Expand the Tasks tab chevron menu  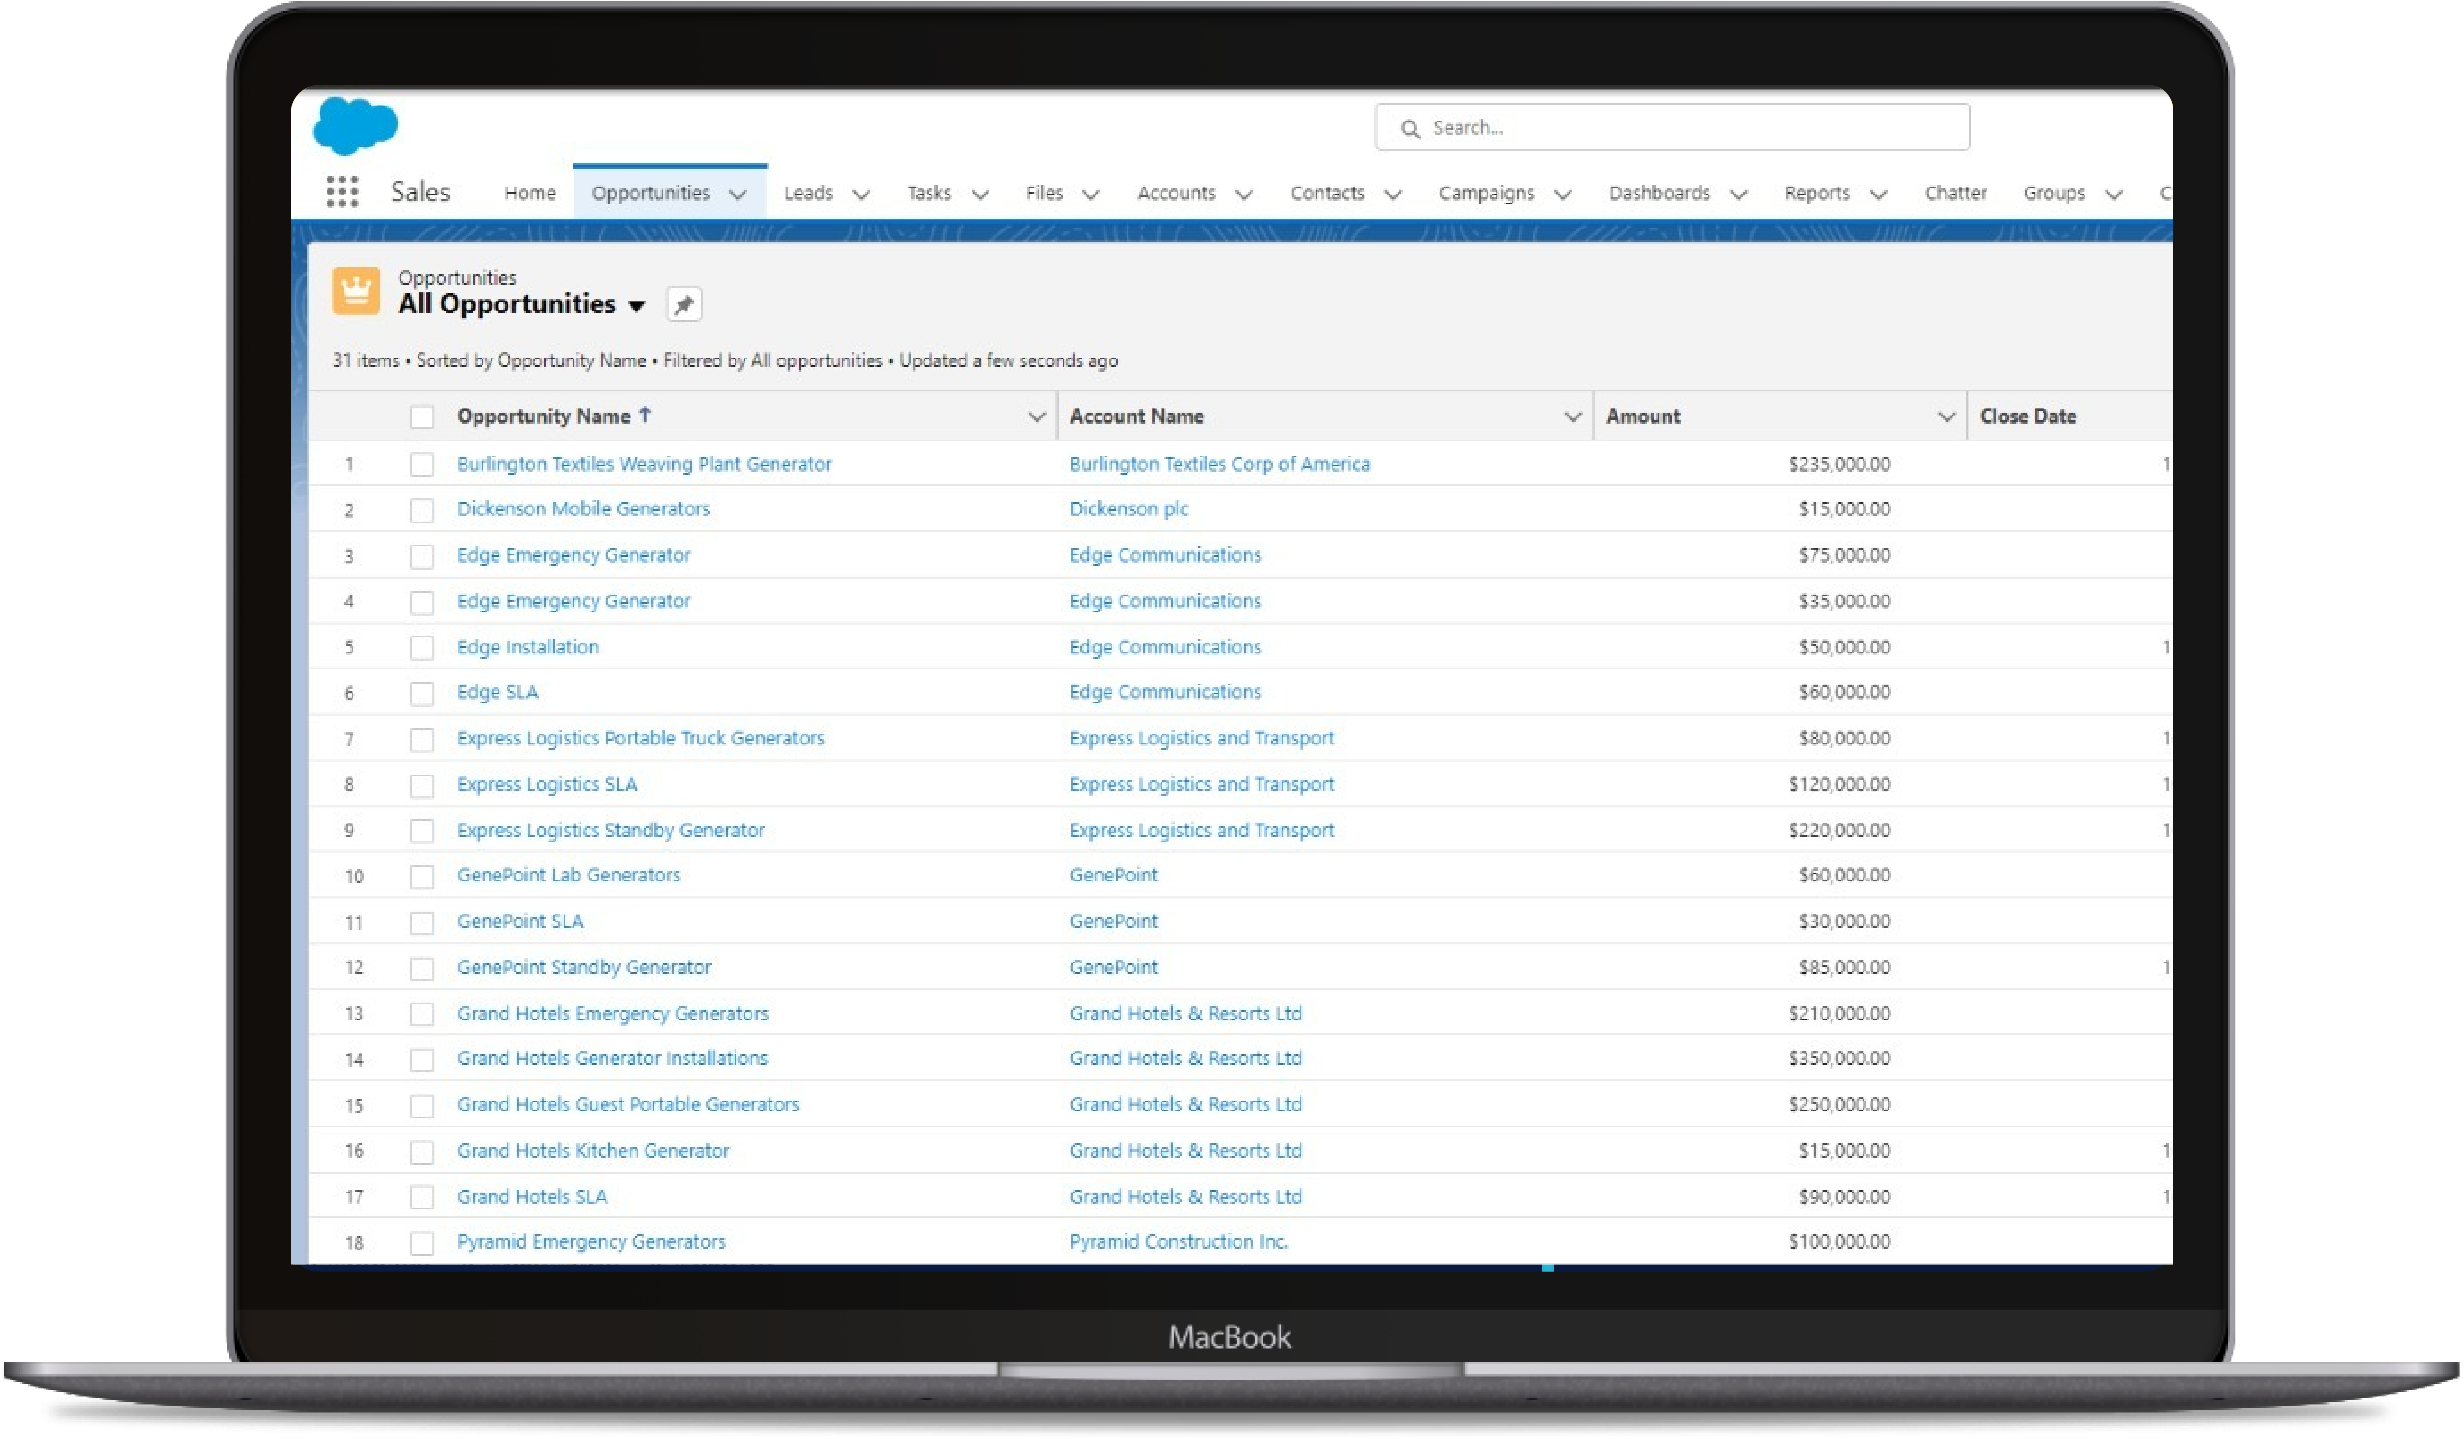coord(981,194)
